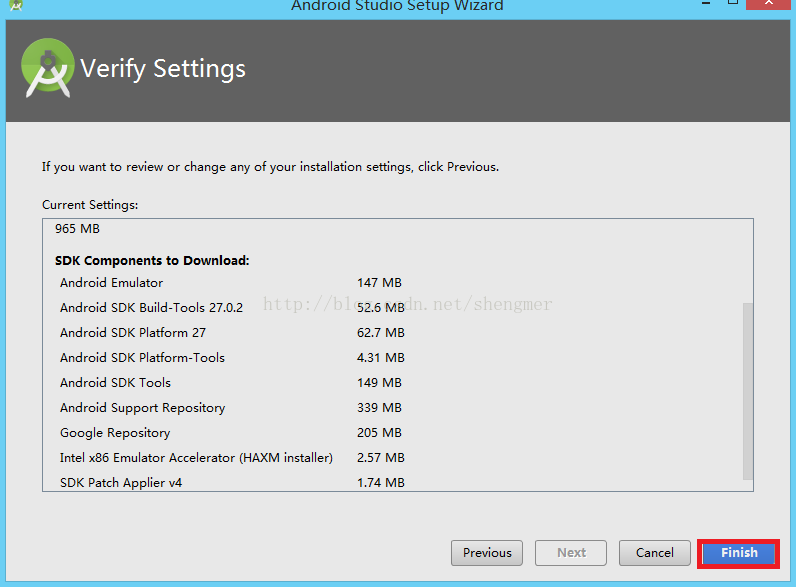This screenshot has height=587, width=796.
Task: Click the '149 MB' size value
Action: pyautogui.click(x=379, y=382)
